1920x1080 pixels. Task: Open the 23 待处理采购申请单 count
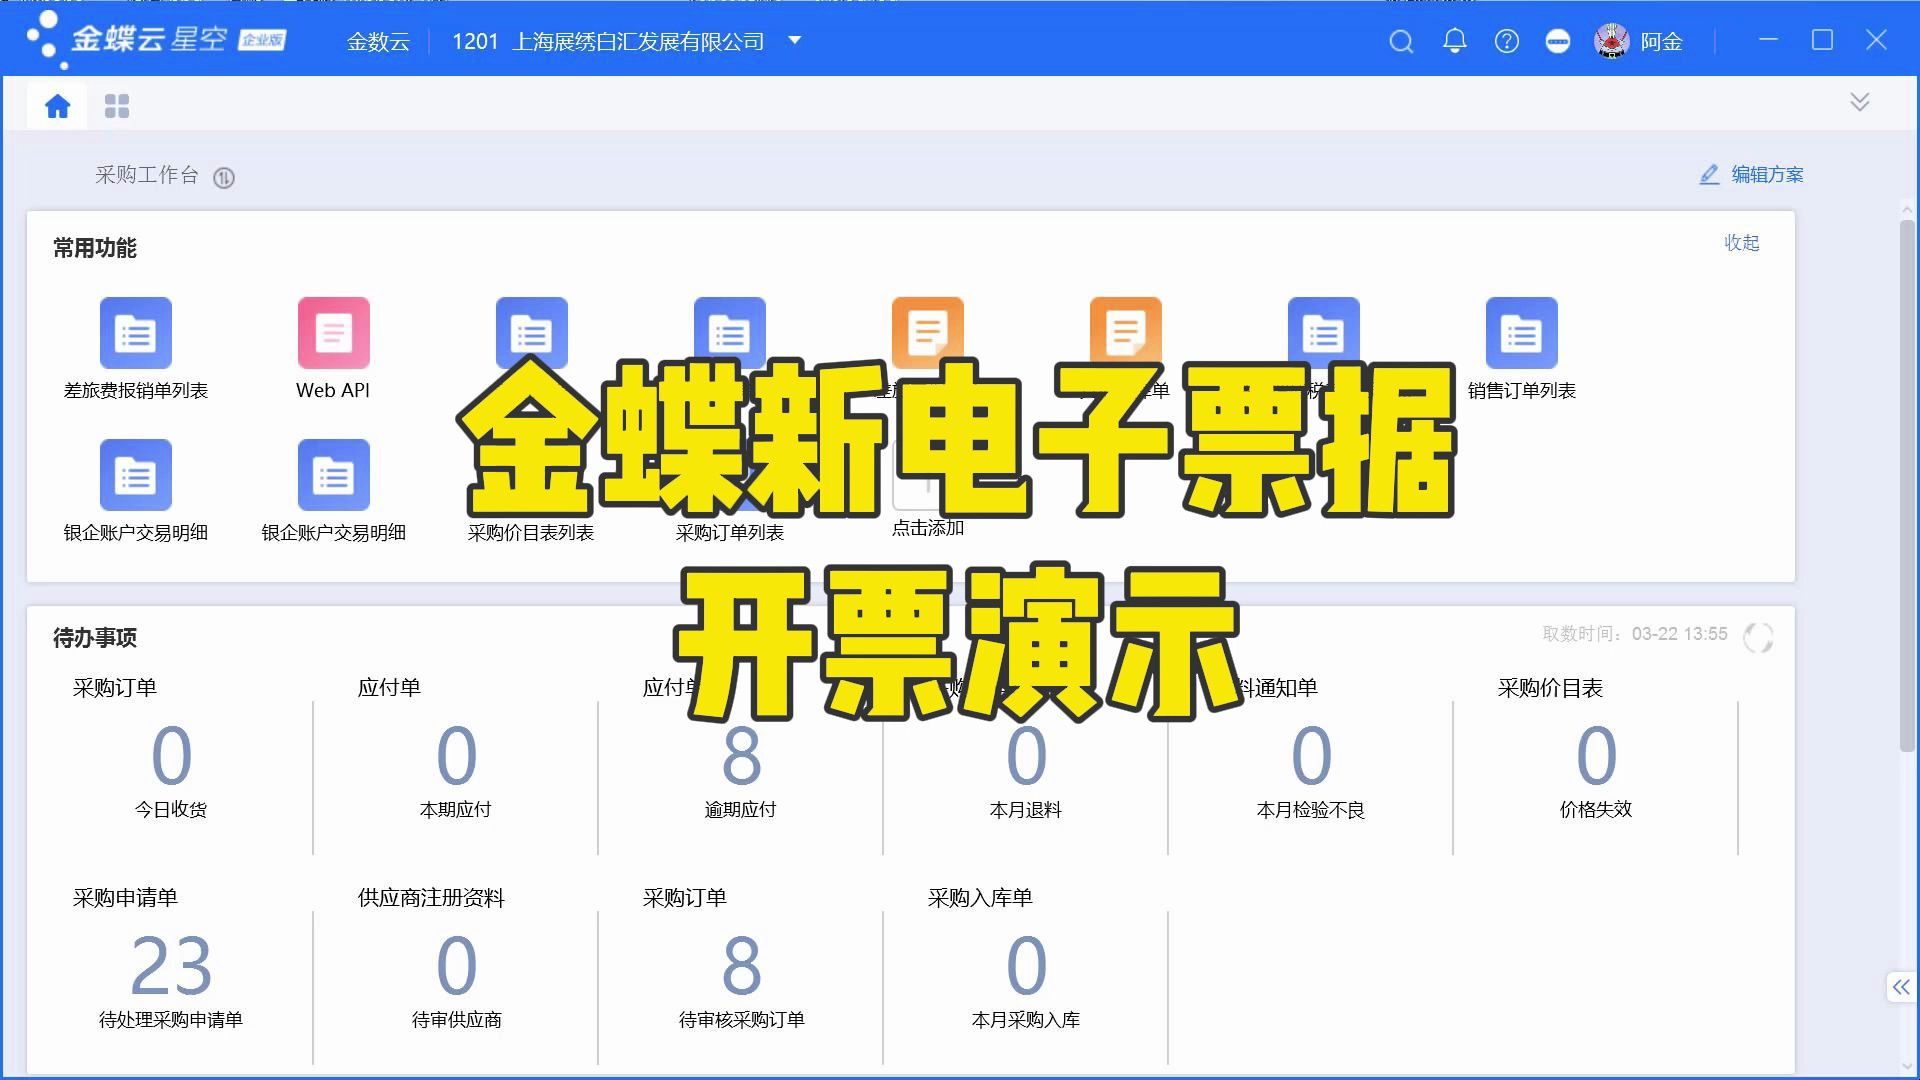coord(171,966)
